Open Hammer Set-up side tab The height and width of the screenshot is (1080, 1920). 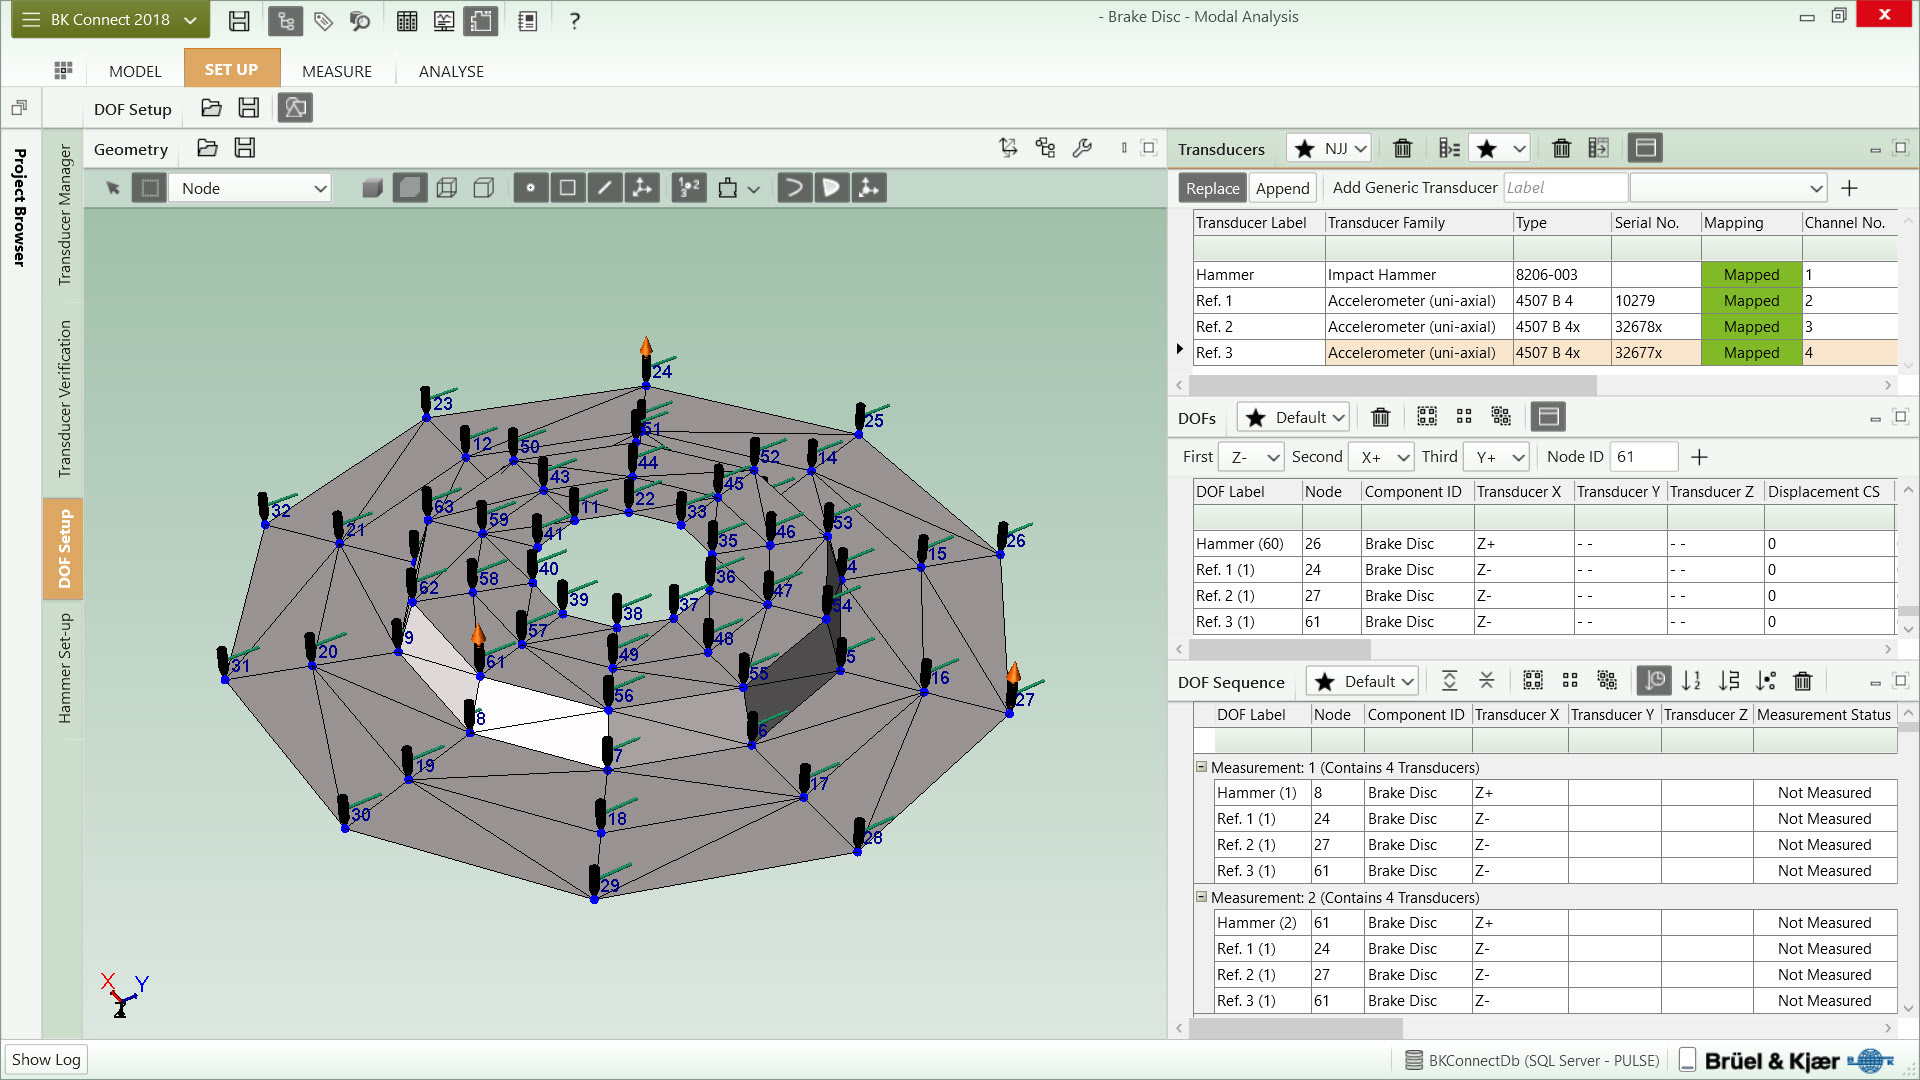64,668
